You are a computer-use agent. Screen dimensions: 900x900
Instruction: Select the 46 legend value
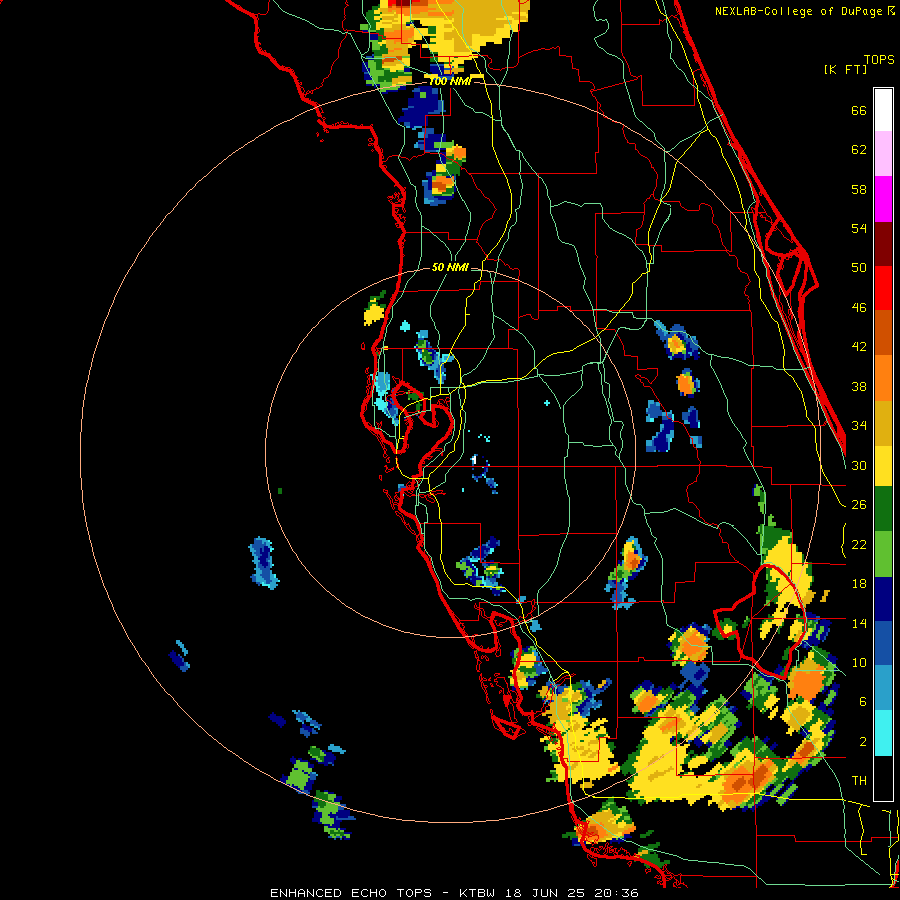click(x=859, y=308)
